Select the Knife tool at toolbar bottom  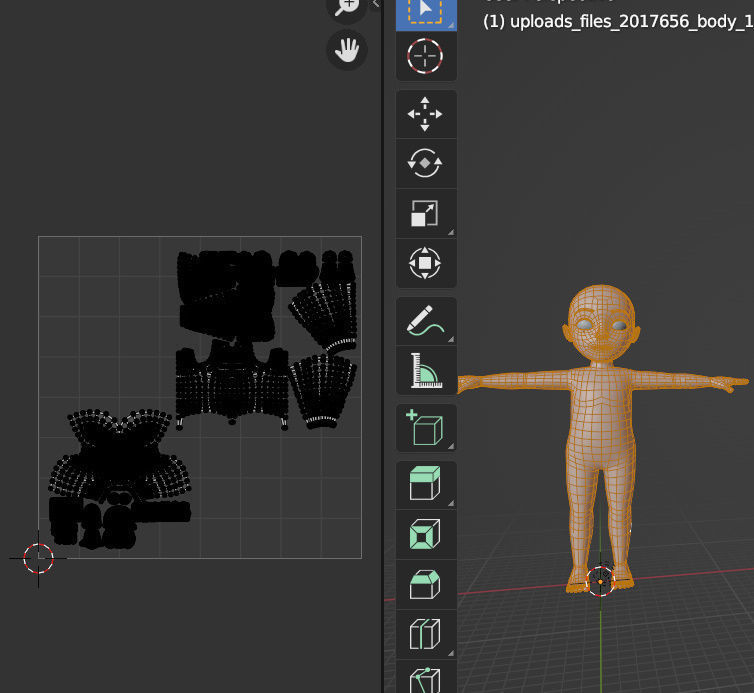pyautogui.click(x=426, y=677)
